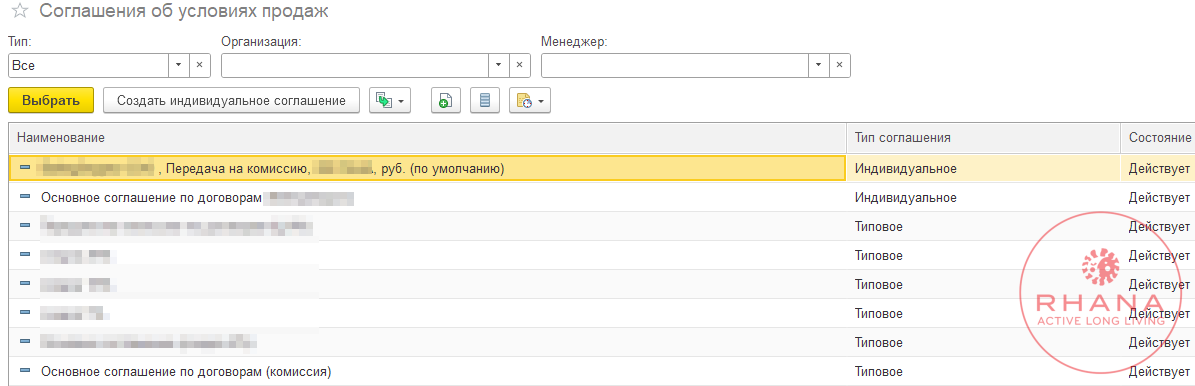The image size is (1195, 386).
Task: Click row icon of 'Передача на комиссию' agreement
Action: [x=25, y=168]
